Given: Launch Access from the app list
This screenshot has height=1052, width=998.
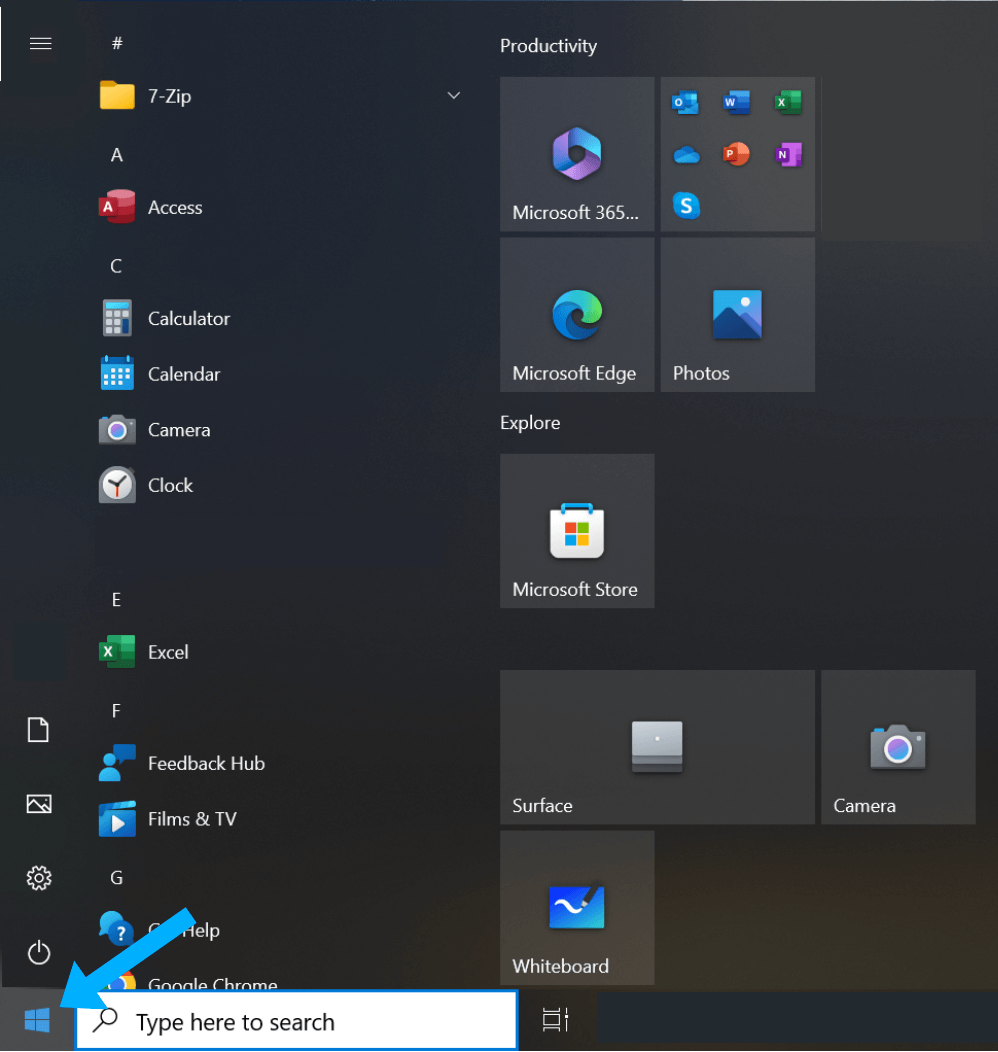Looking at the screenshot, I should pos(175,208).
